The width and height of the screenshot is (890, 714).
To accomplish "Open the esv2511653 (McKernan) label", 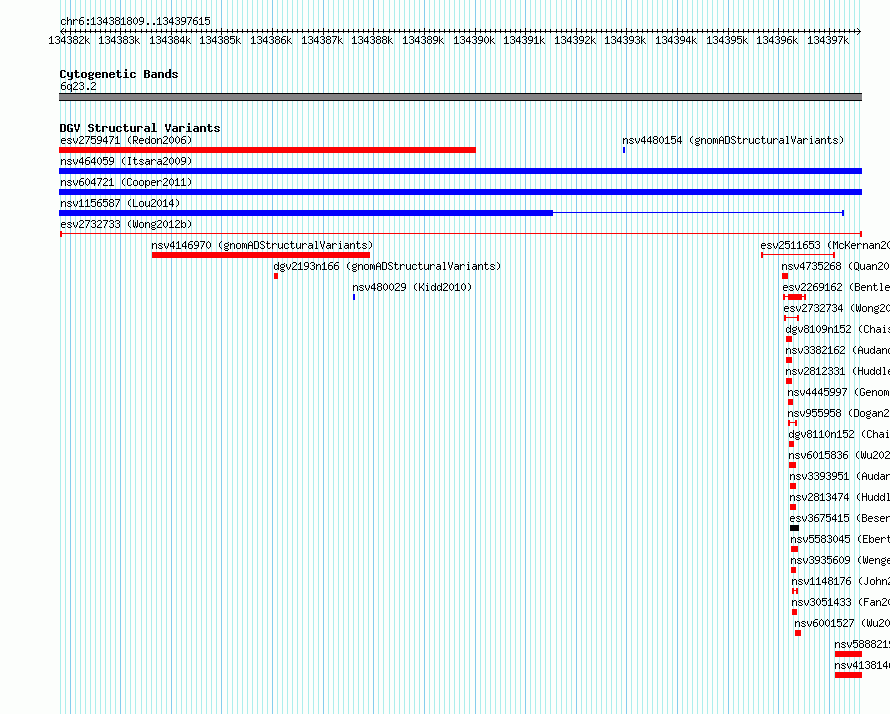I will (x=825, y=245).
